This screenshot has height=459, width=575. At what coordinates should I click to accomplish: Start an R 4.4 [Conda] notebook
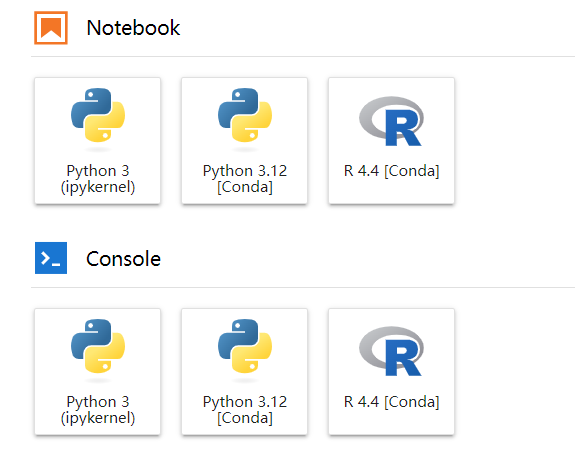[x=392, y=141]
